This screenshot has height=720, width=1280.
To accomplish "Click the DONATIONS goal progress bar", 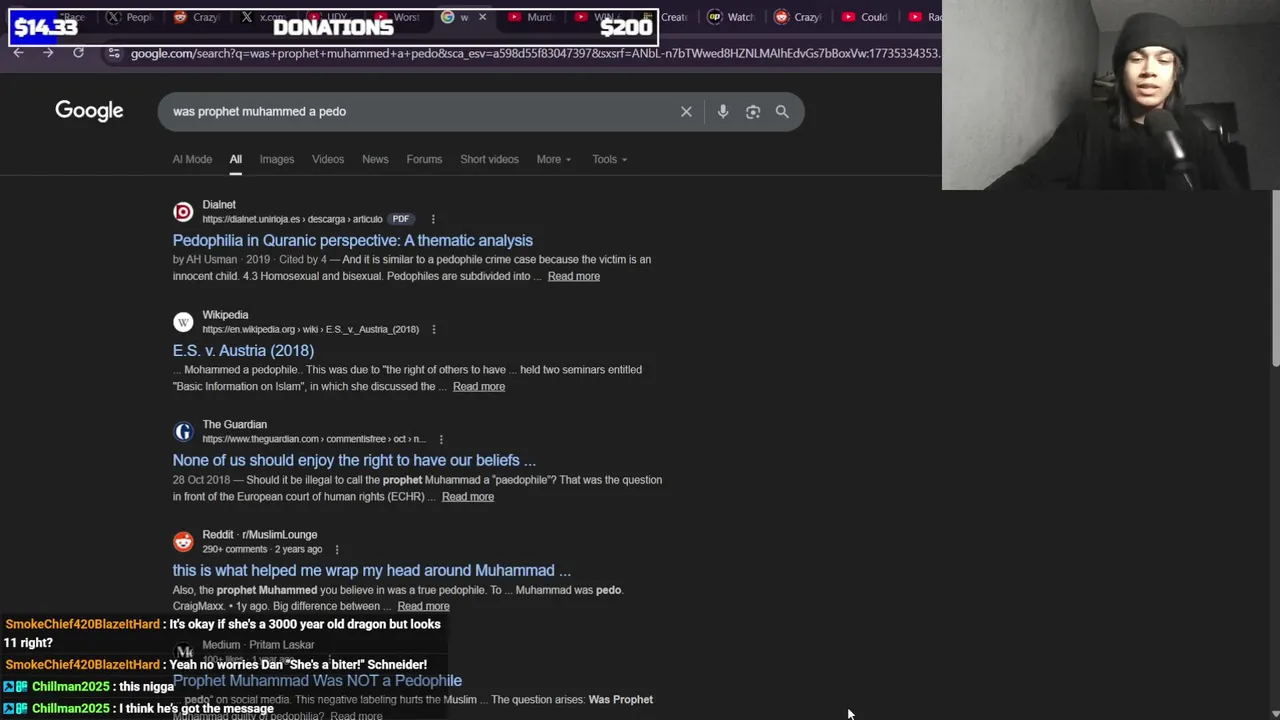I will pyautogui.click(x=333, y=28).
